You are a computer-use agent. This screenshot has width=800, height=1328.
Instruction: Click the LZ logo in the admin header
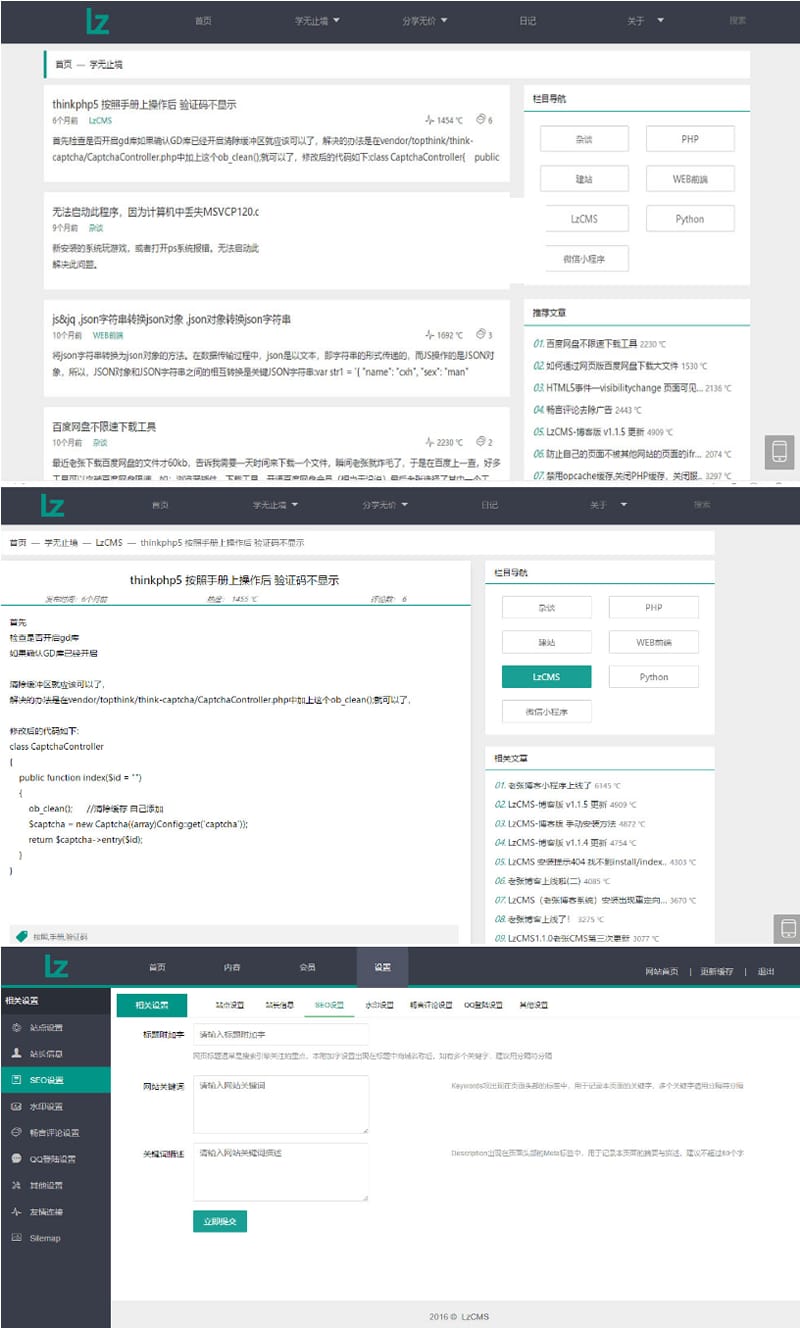coord(60,966)
